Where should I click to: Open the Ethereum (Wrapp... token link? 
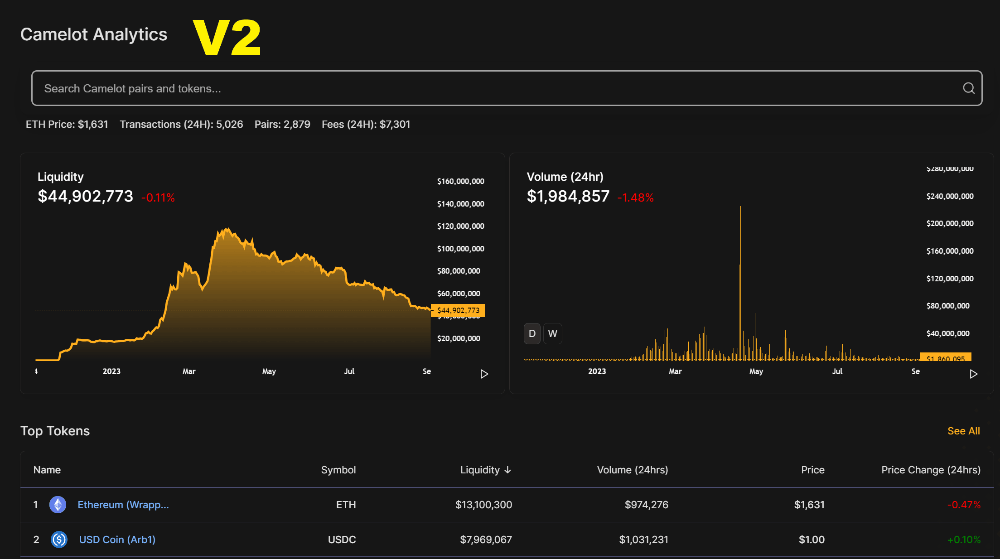[123, 505]
